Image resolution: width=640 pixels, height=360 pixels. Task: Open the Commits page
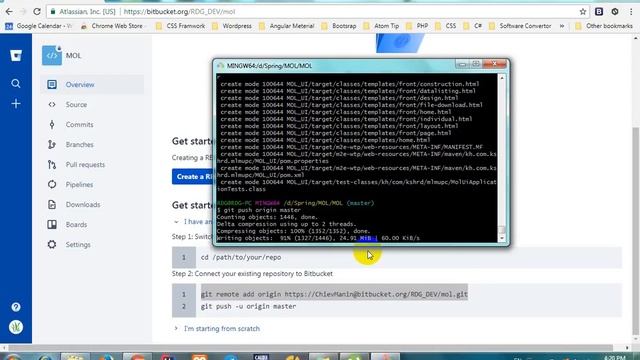tap(80, 124)
